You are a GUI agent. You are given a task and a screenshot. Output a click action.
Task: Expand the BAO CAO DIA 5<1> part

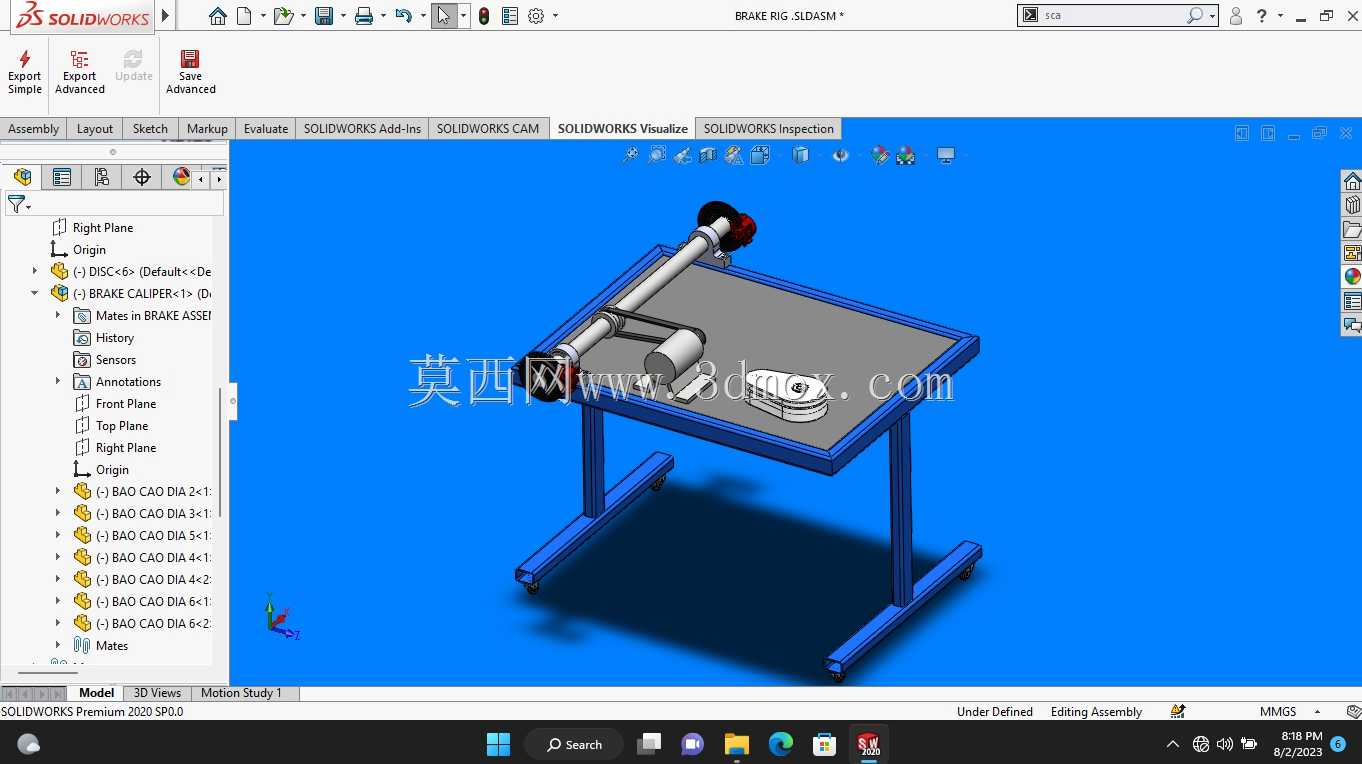57,535
